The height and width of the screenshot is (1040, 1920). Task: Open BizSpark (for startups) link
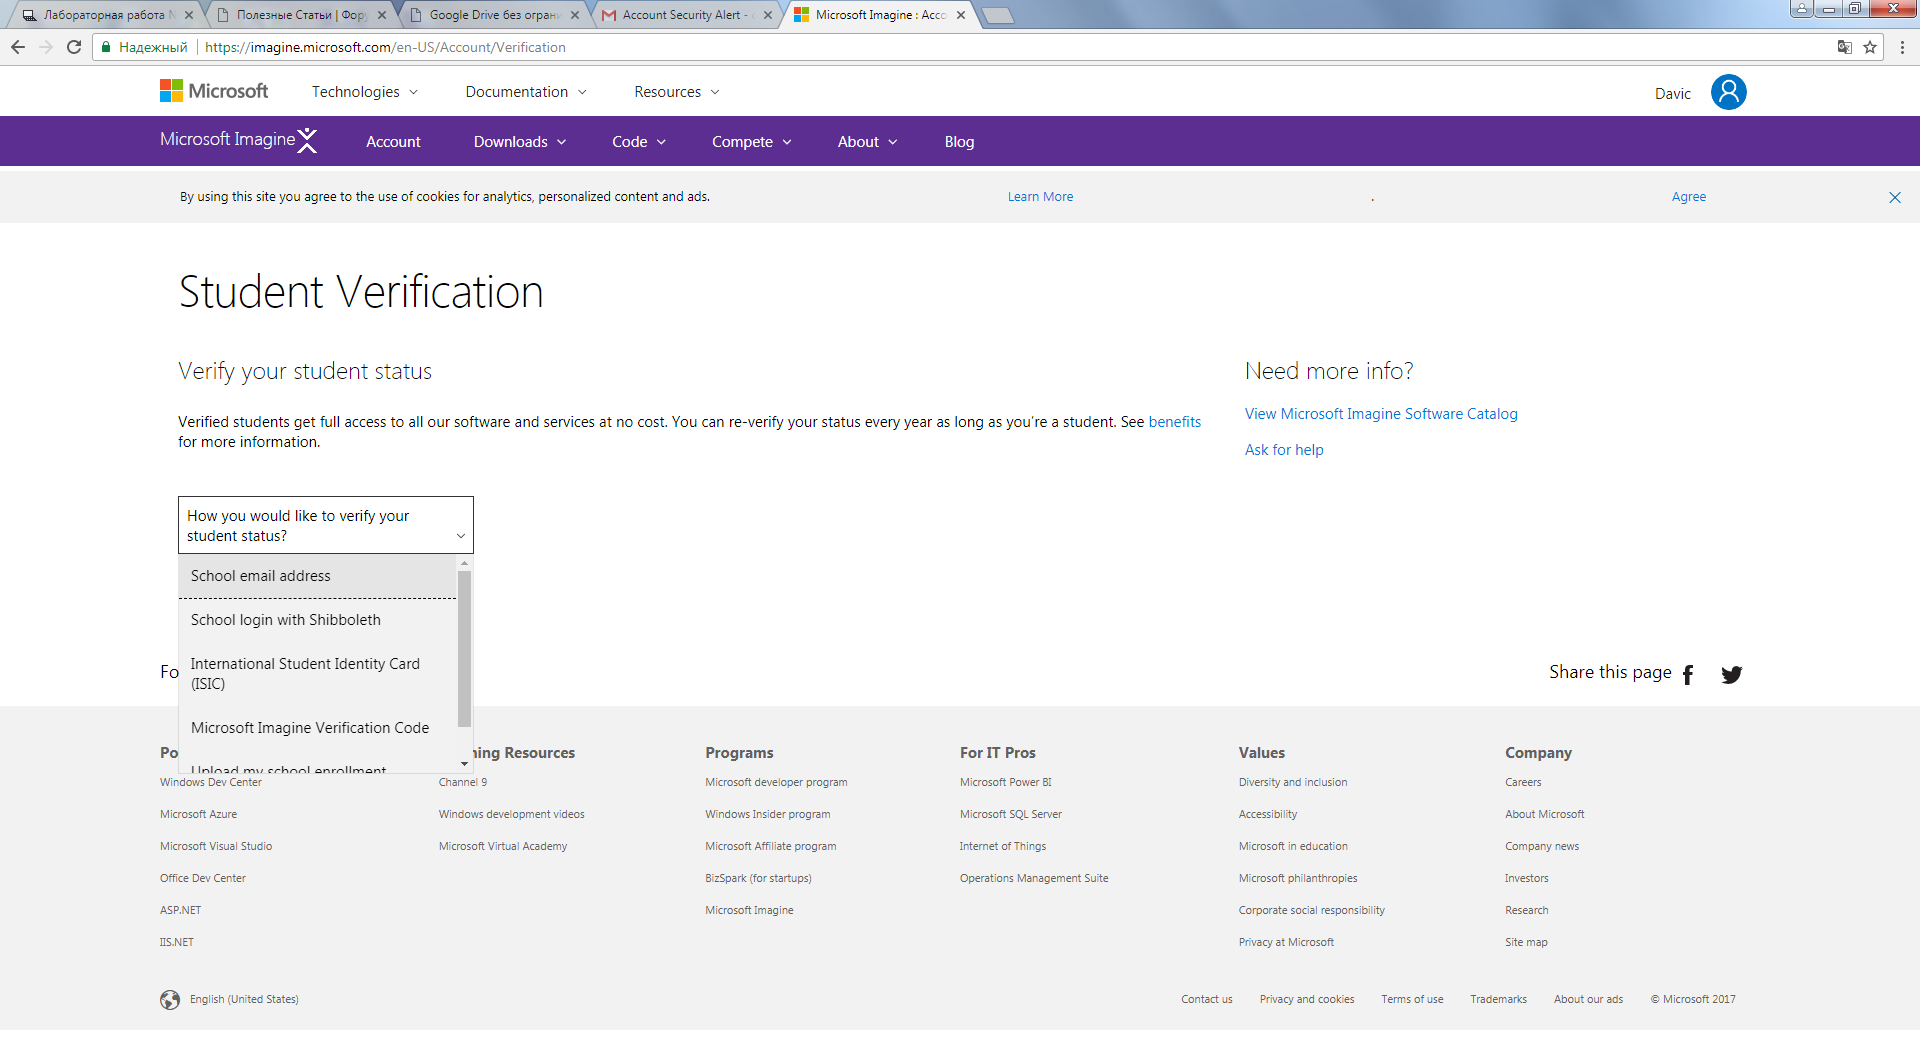pos(758,878)
